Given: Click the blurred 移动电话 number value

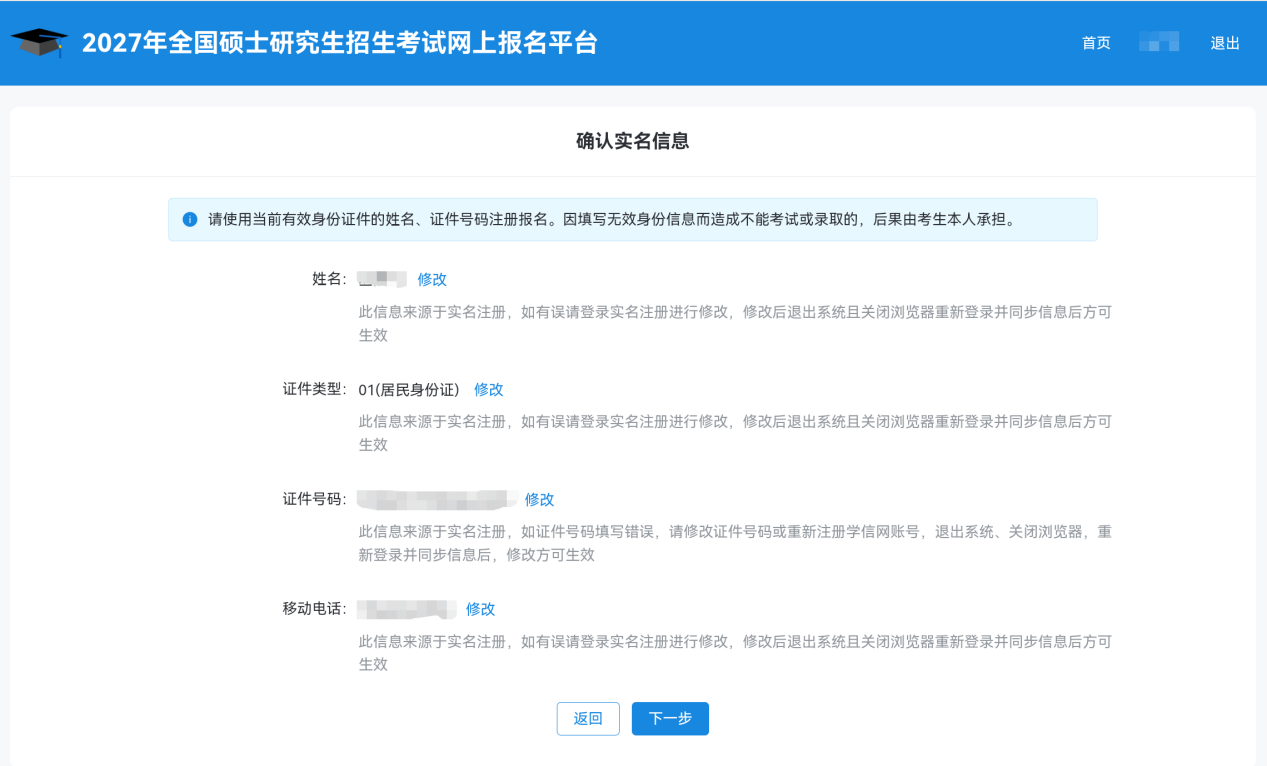Looking at the screenshot, I should click(407, 608).
